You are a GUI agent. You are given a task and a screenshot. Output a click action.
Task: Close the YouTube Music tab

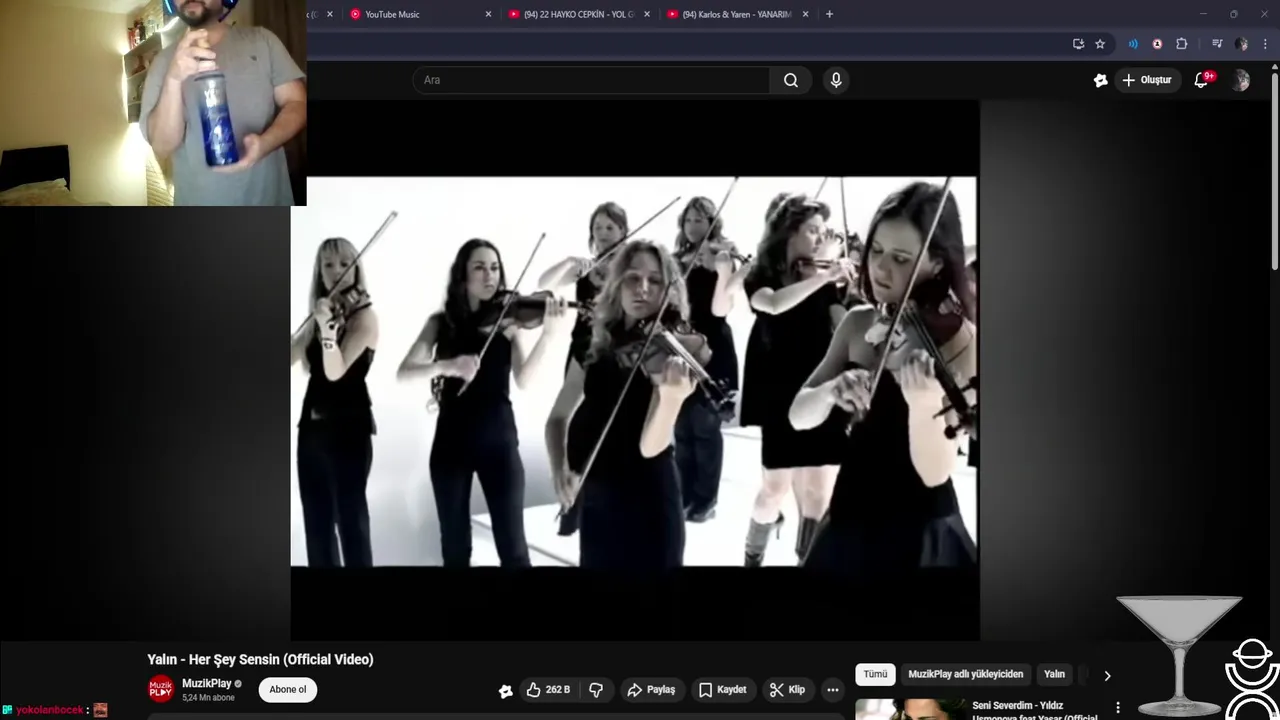tap(488, 14)
